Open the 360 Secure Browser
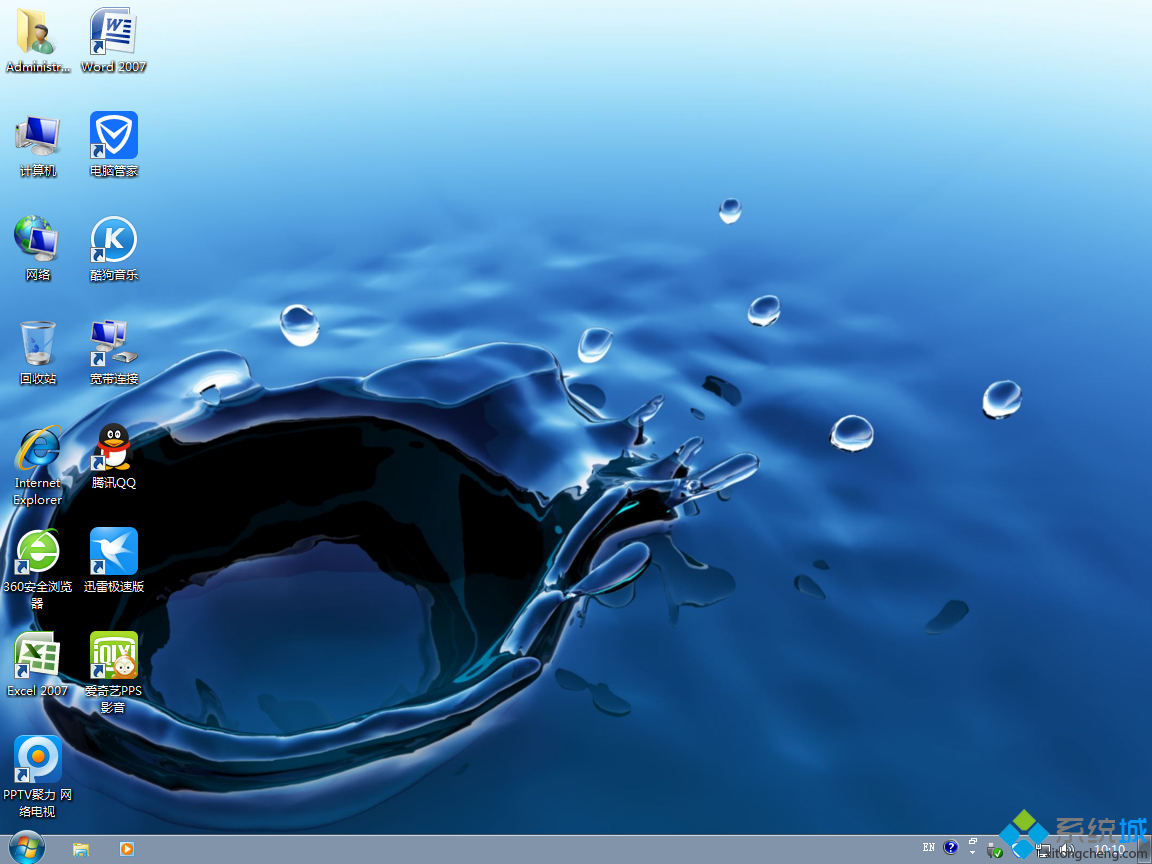 (37, 551)
